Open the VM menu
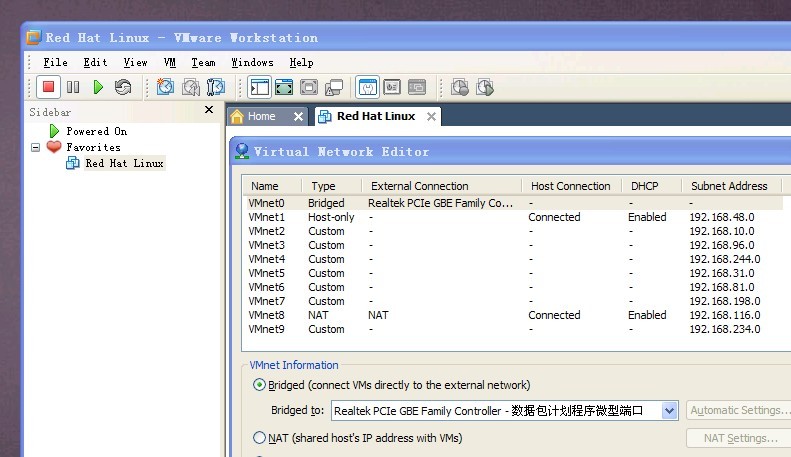 coord(169,62)
